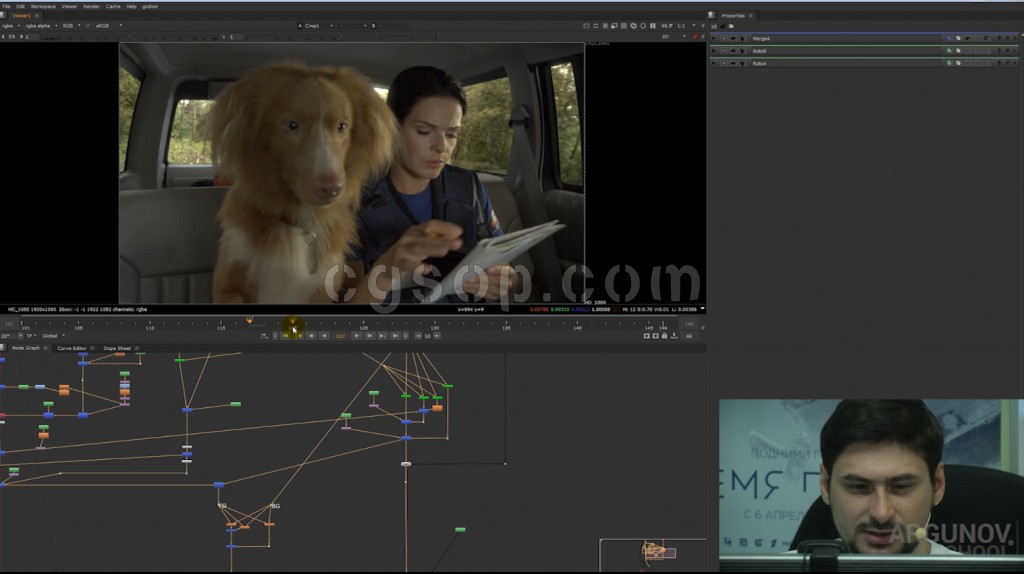Screen dimensions: 1024x574
Task: Switch to the Curve Editor tab
Action: tap(71, 348)
